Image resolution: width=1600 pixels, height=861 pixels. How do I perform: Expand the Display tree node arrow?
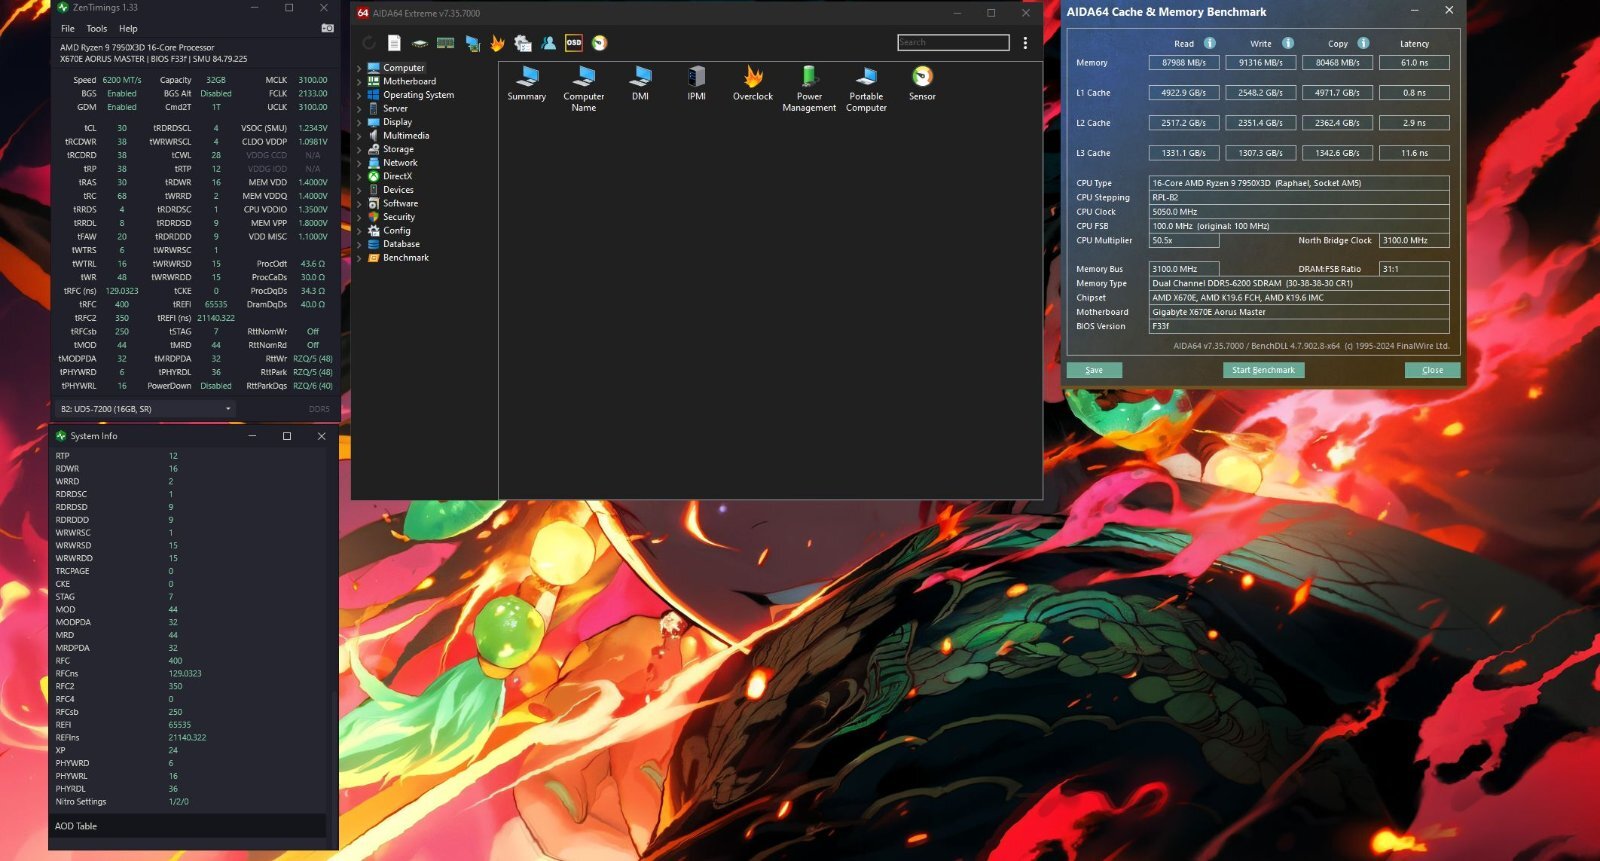(x=359, y=122)
